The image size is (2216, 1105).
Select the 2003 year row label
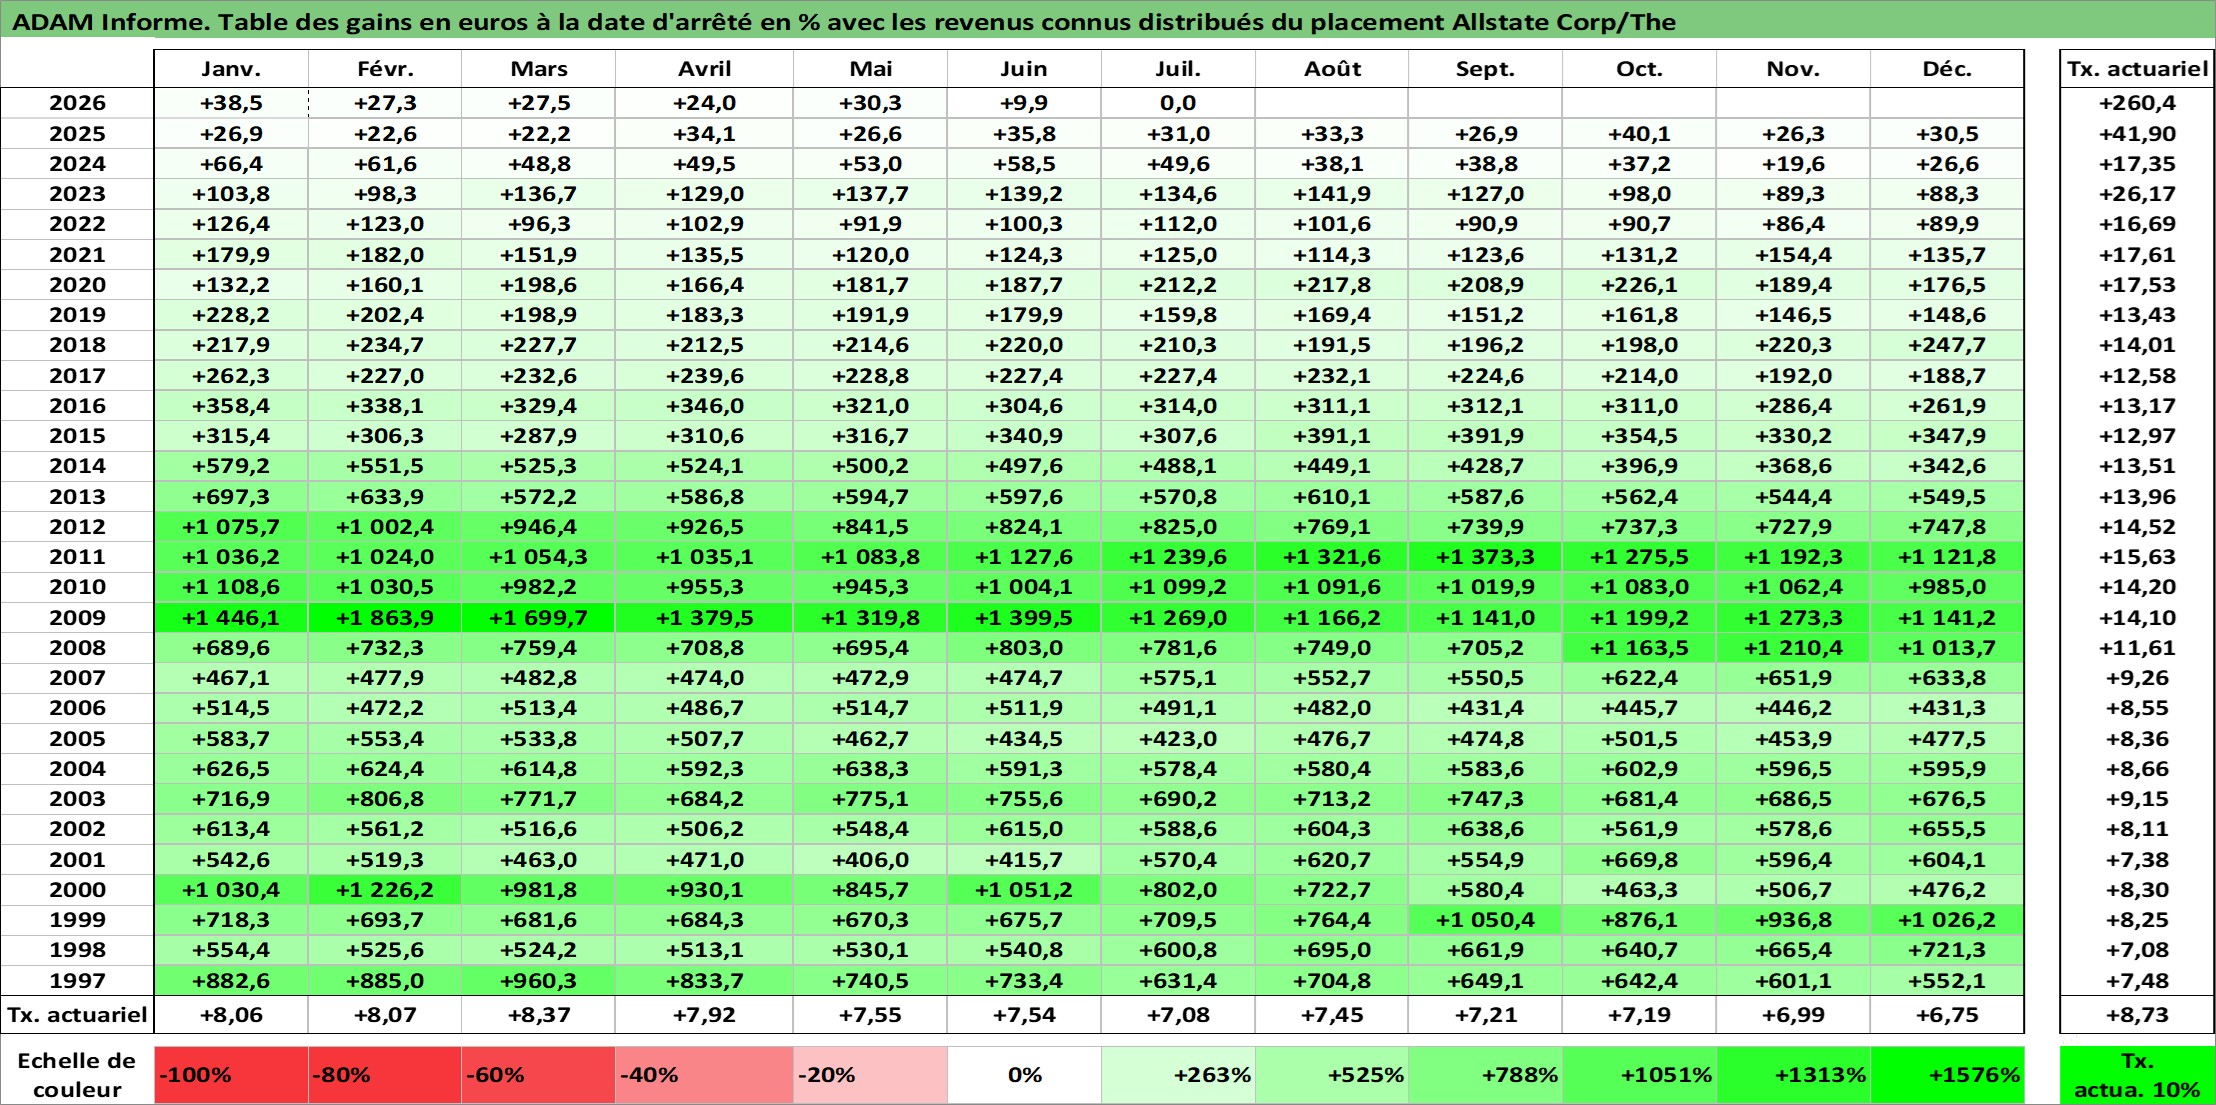(x=77, y=799)
